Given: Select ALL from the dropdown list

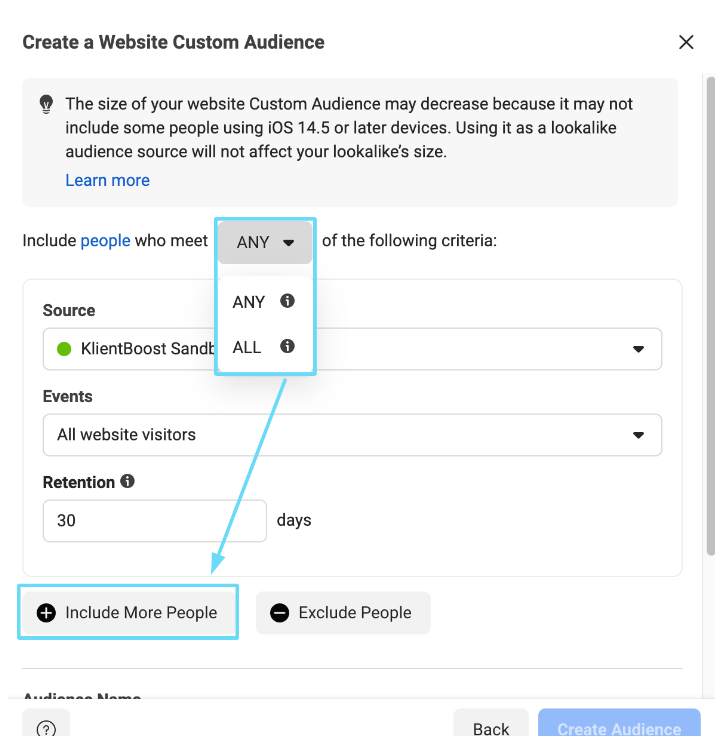Looking at the screenshot, I should pos(247,347).
